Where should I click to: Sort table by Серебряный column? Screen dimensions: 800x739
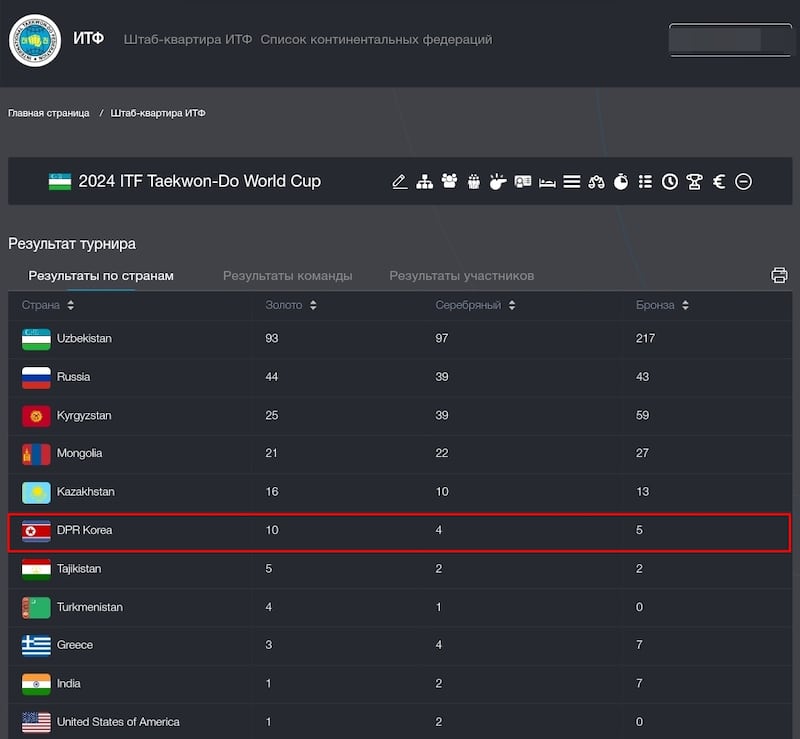point(475,305)
